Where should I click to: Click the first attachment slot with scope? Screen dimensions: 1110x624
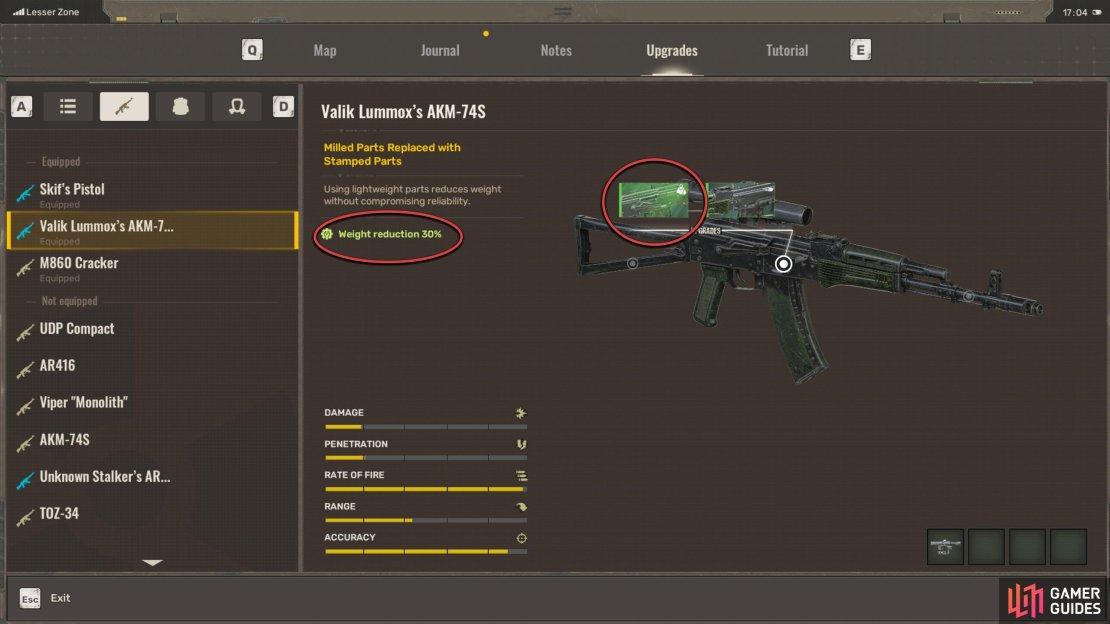pyautogui.click(x=945, y=547)
